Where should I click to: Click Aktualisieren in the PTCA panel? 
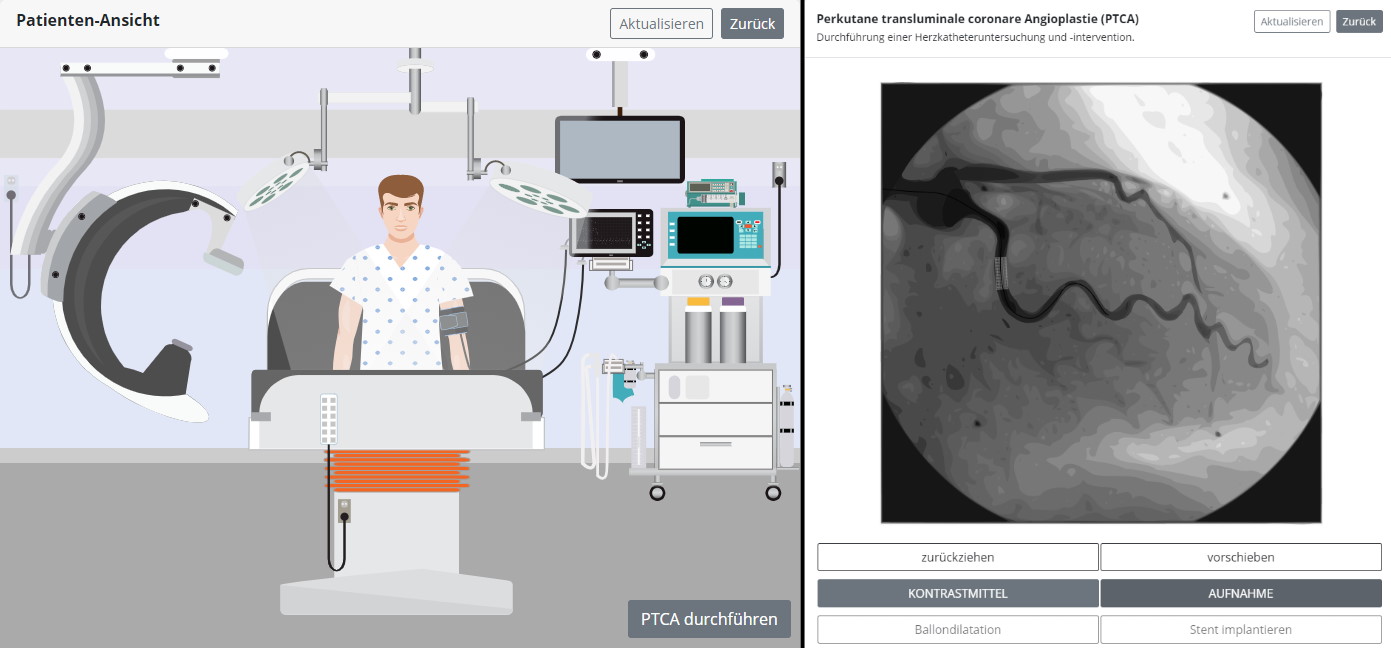pyautogui.click(x=1292, y=21)
